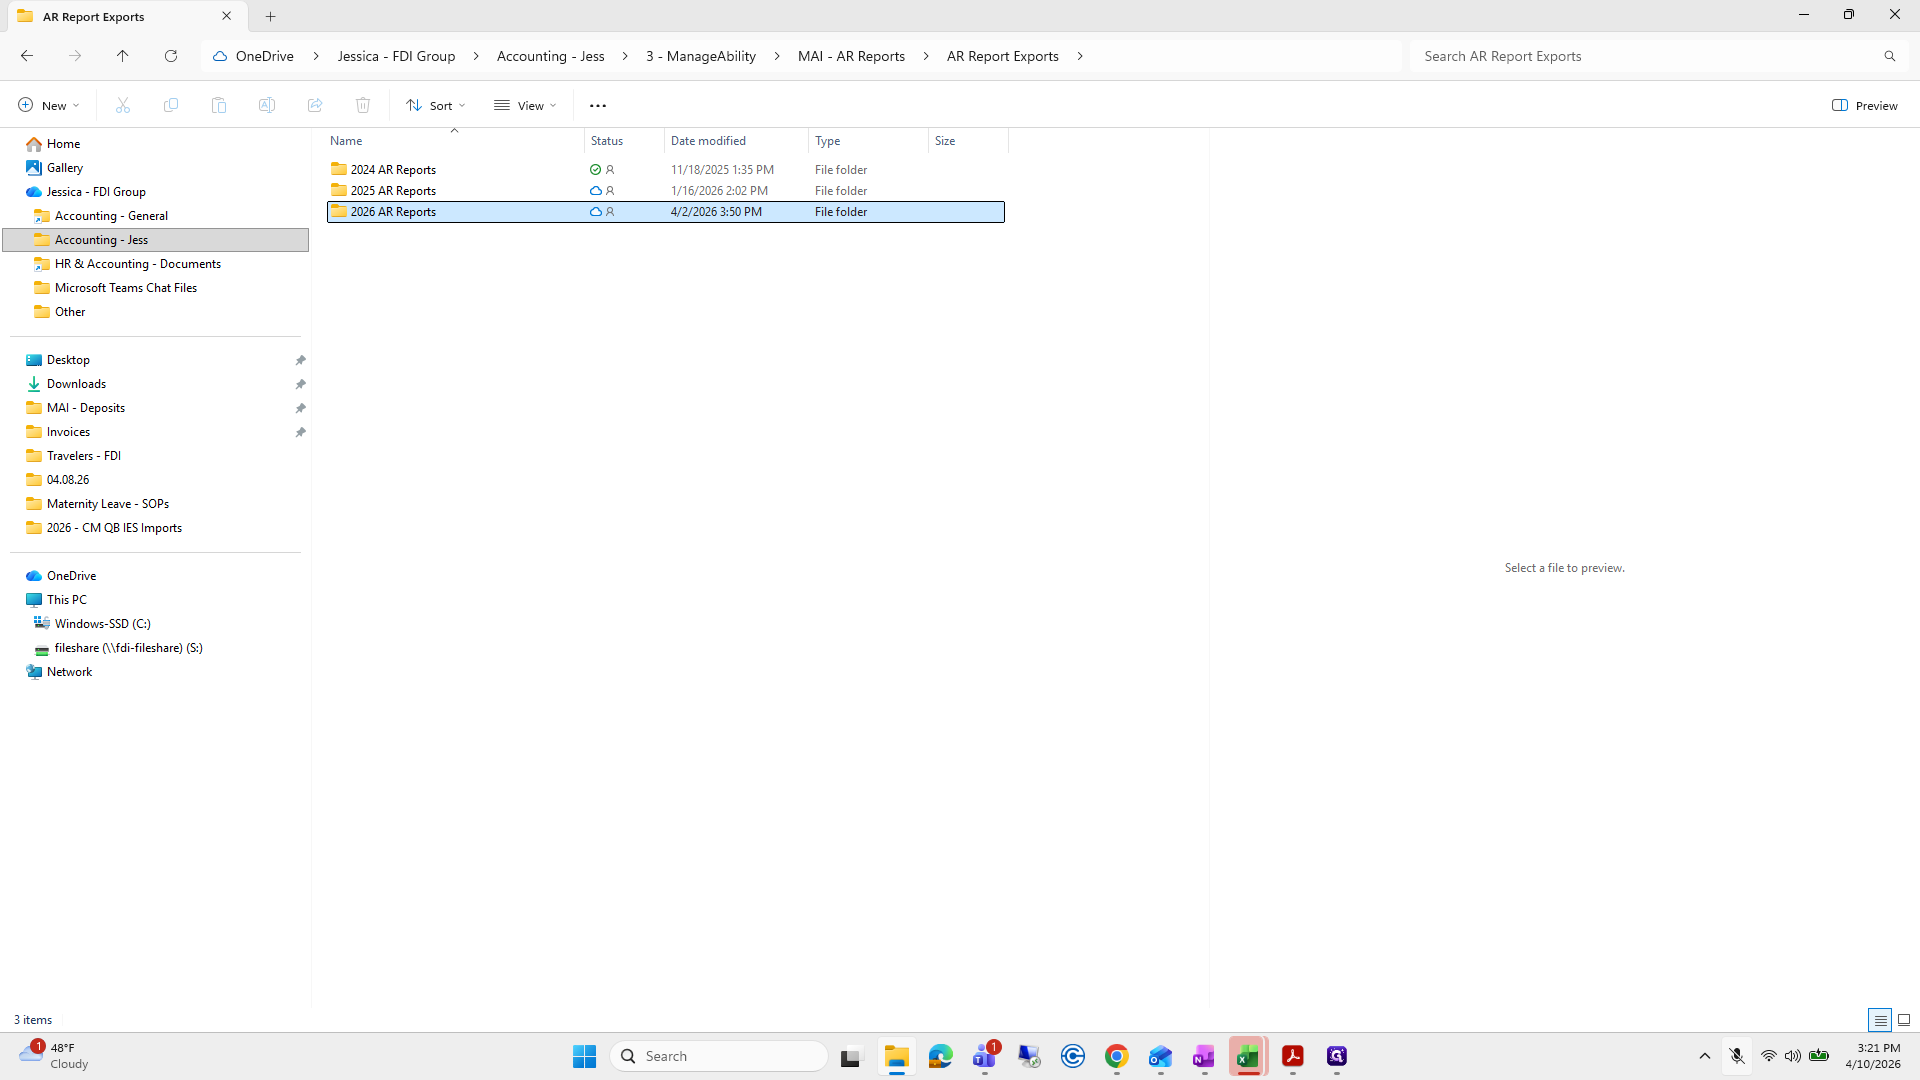Refresh the current folder view
The height and width of the screenshot is (1080, 1920).
coord(171,56)
